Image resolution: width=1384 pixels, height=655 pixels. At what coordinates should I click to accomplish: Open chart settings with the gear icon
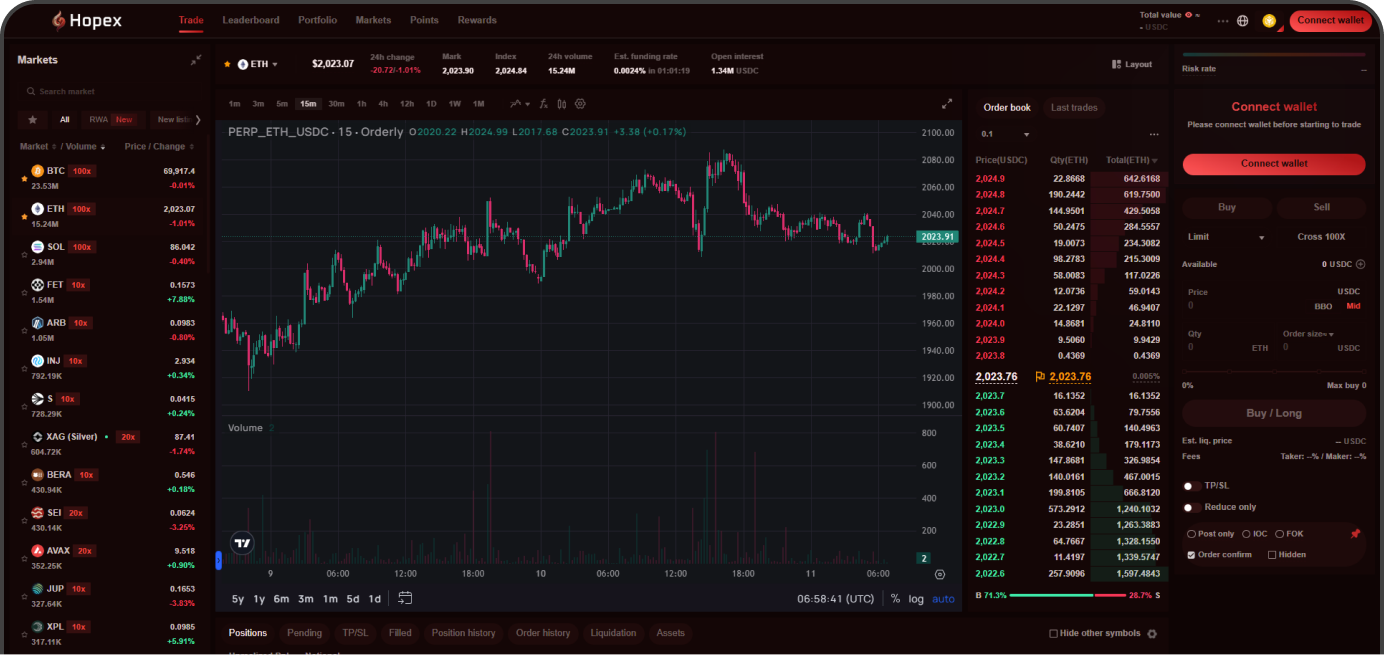[580, 103]
